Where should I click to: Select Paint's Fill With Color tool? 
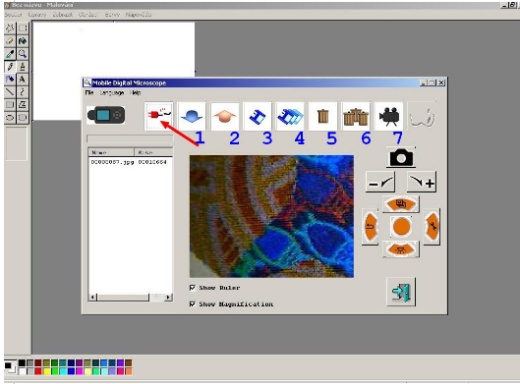pos(22,41)
